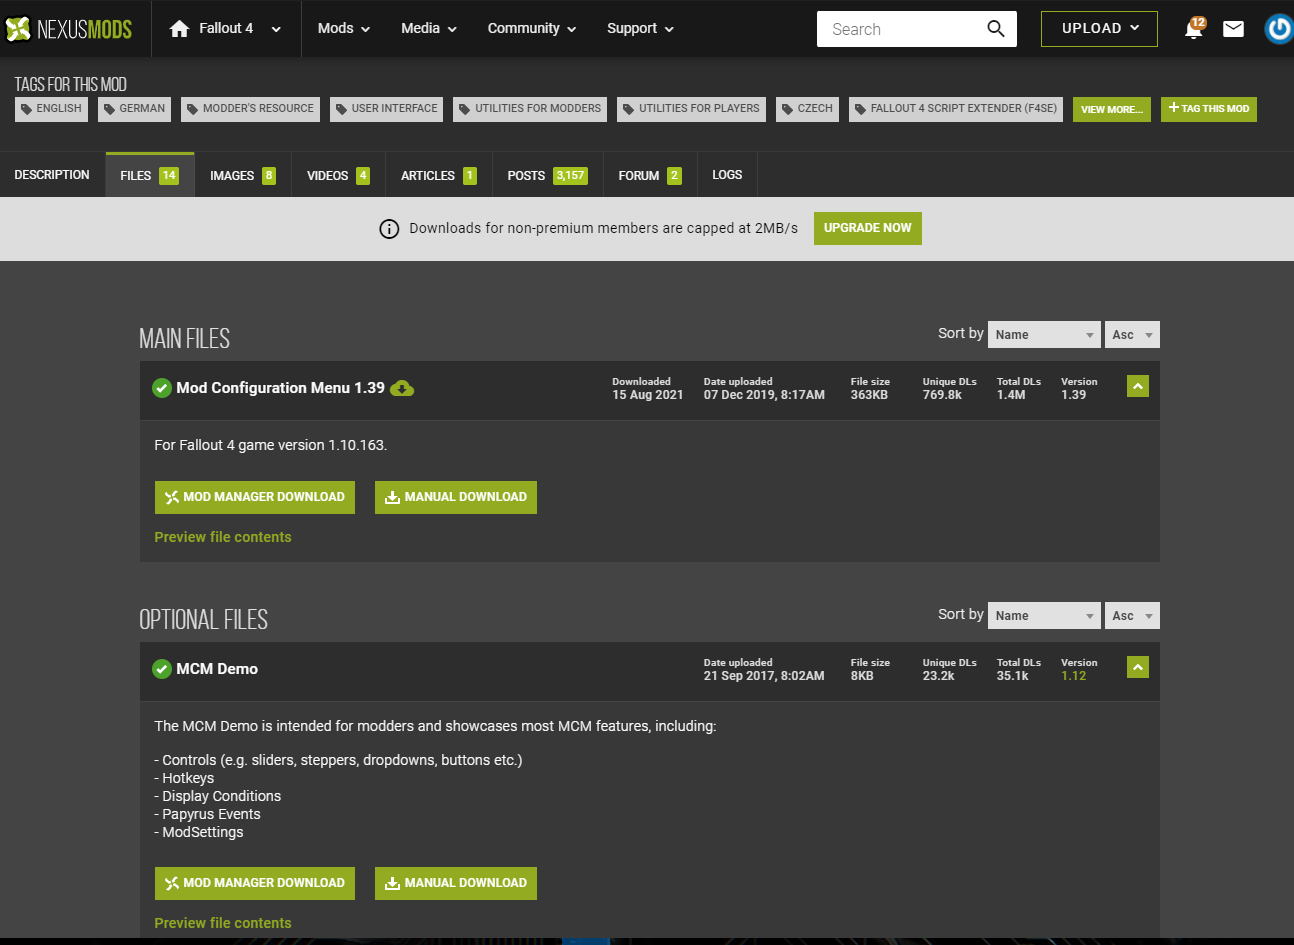
Task: Click the Tag This Mod button
Action: pos(1209,109)
